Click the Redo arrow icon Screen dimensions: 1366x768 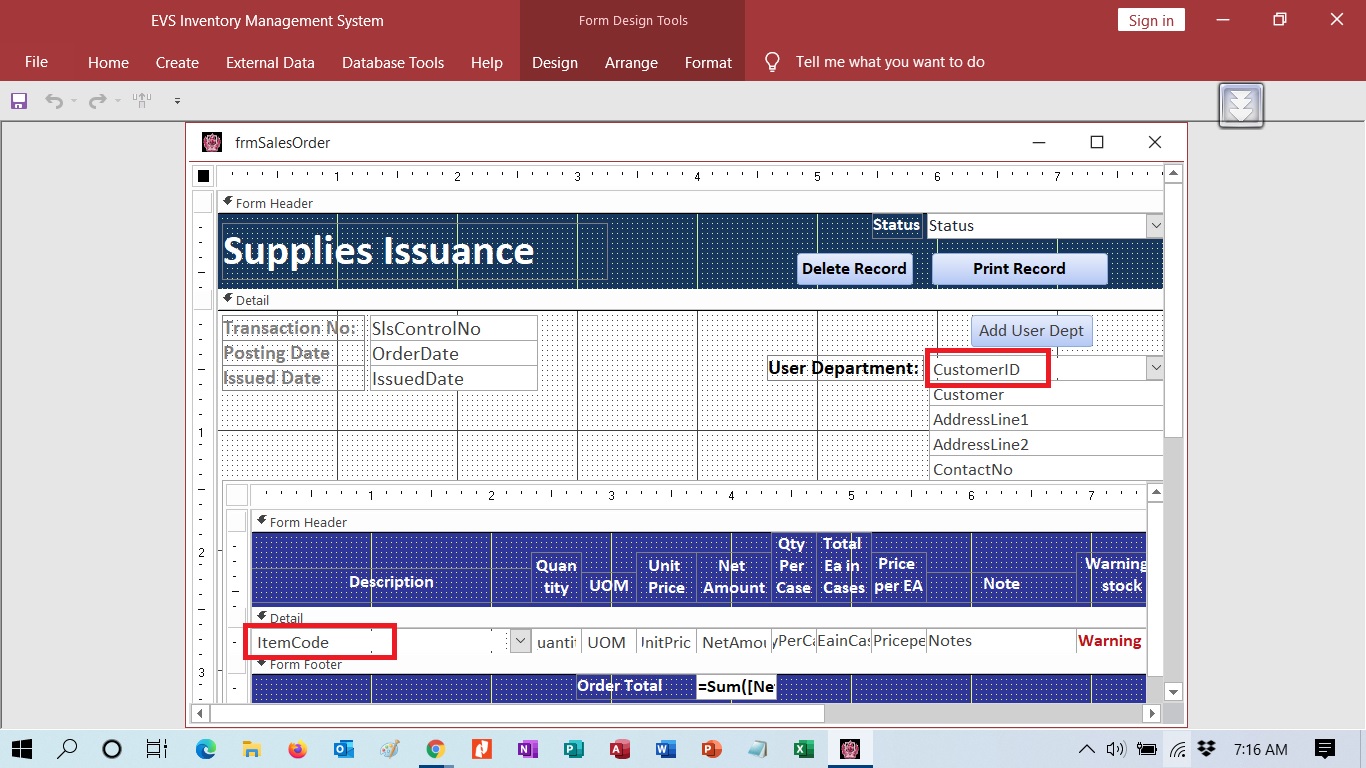pyautogui.click(x=97, y=101)
